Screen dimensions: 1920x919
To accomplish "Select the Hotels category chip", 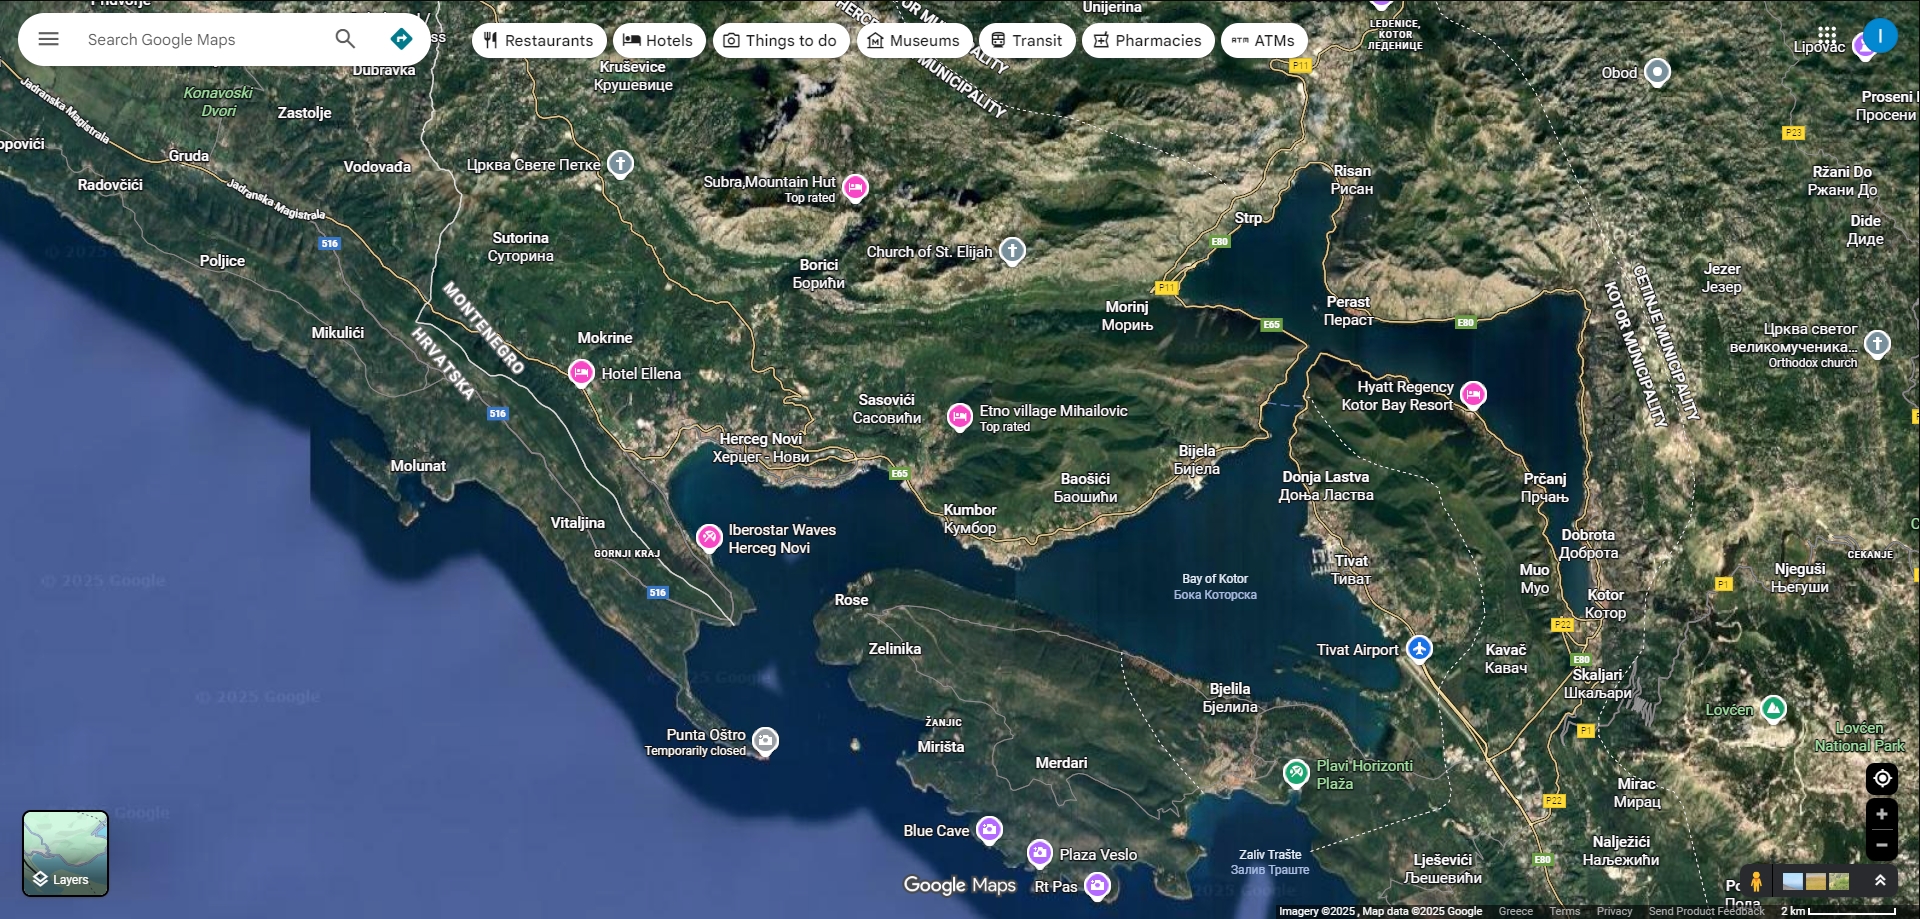I will tap(658, 40).
